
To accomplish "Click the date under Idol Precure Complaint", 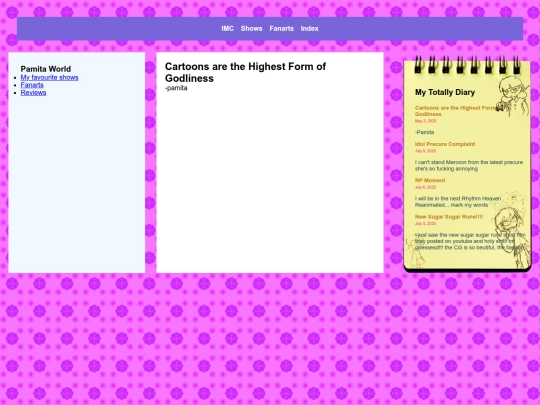I will pyautogui.click(x=425, y=151).
